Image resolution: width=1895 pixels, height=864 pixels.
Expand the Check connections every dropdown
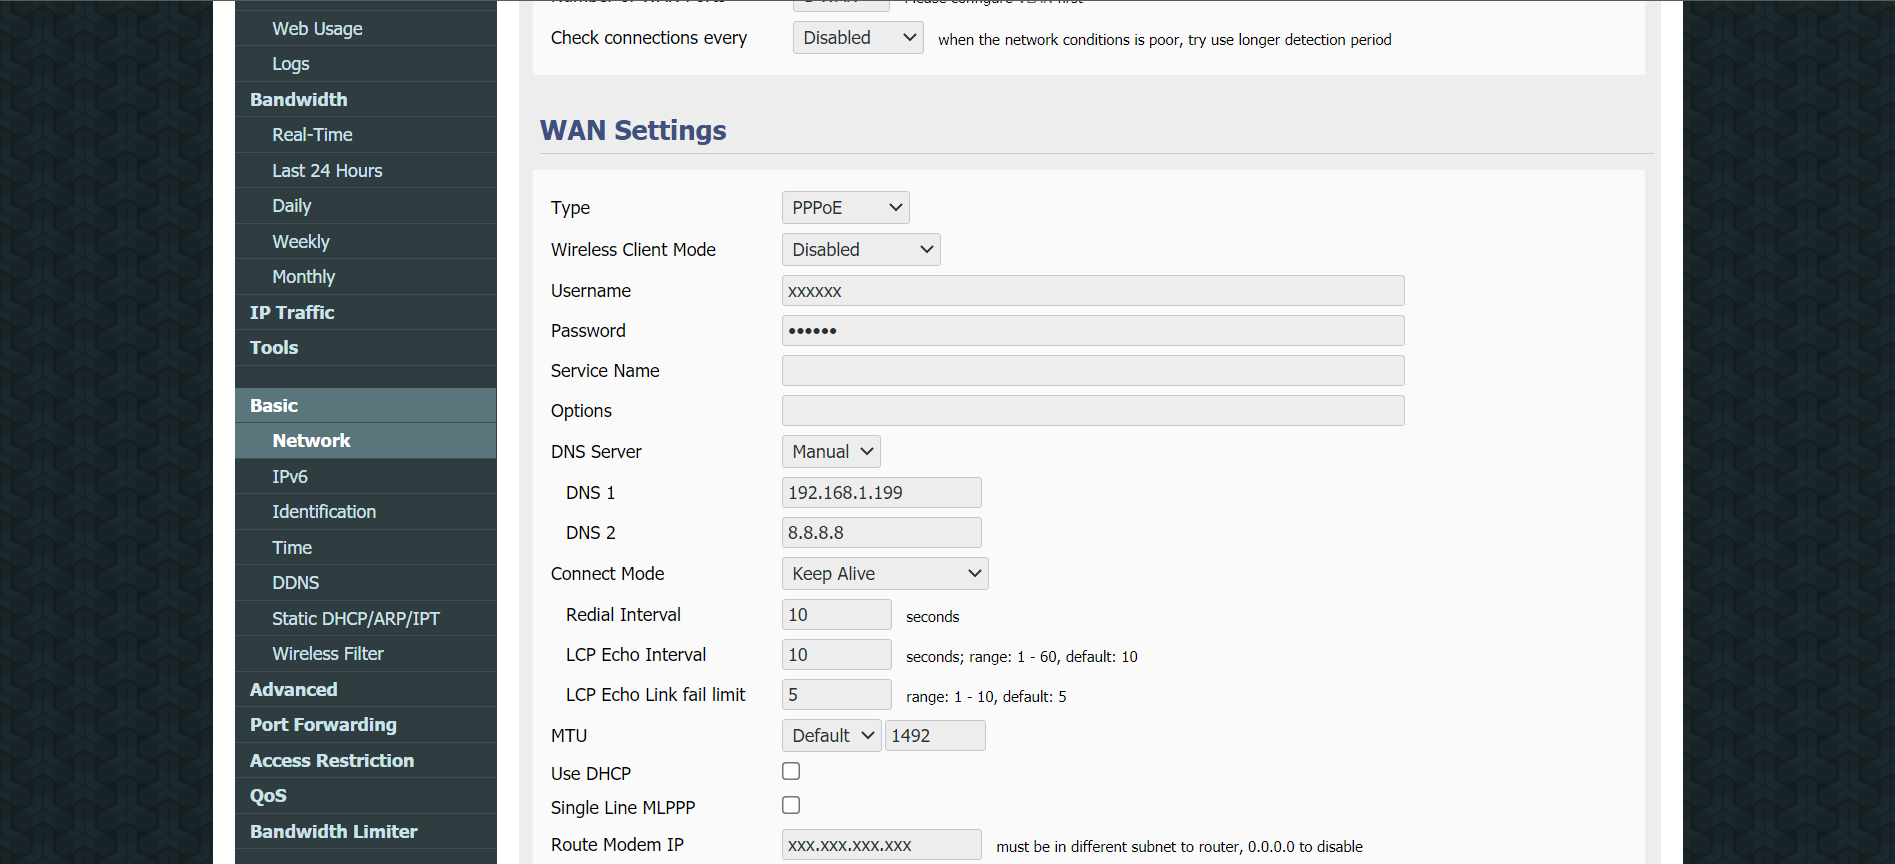857,38
